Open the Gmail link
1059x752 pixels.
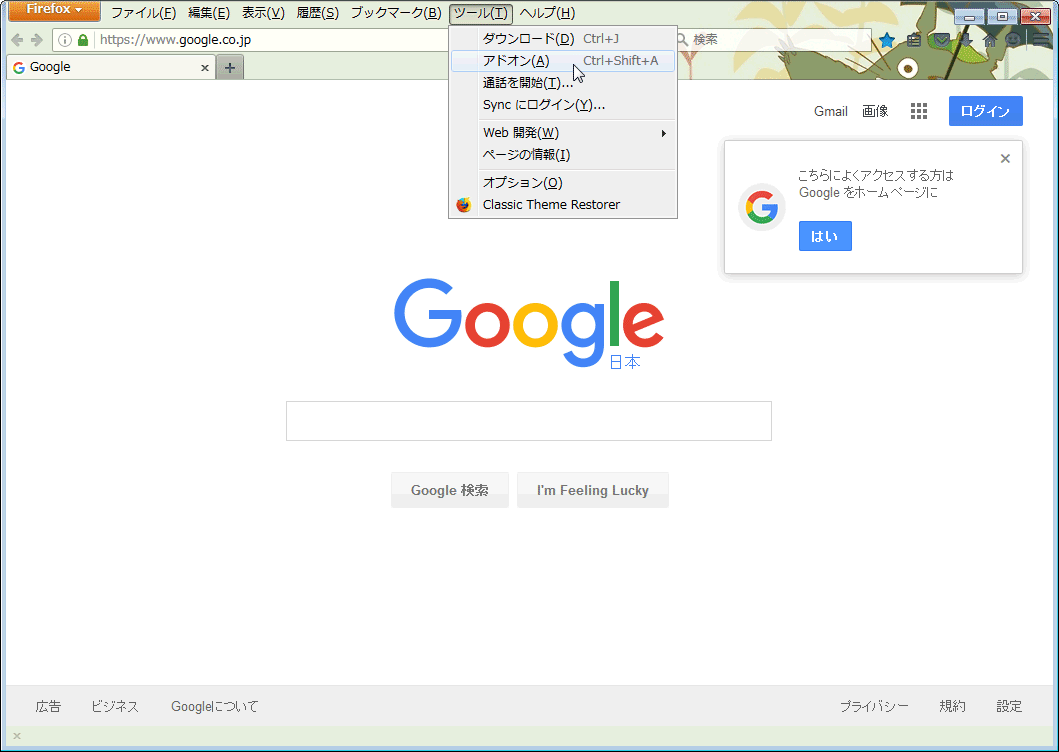(831, 111)
